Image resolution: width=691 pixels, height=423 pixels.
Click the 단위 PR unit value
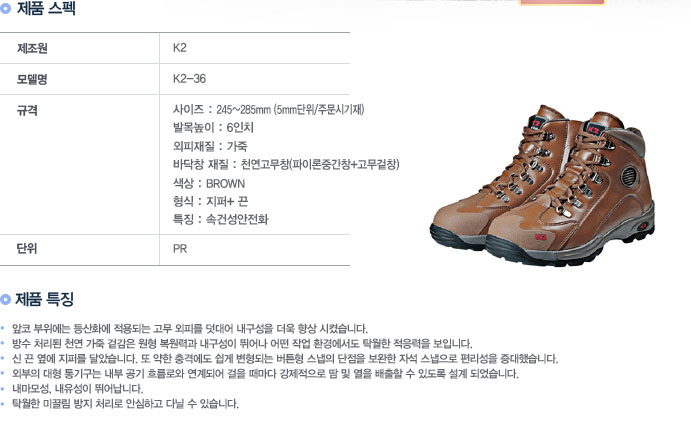(x=180, y=249)
